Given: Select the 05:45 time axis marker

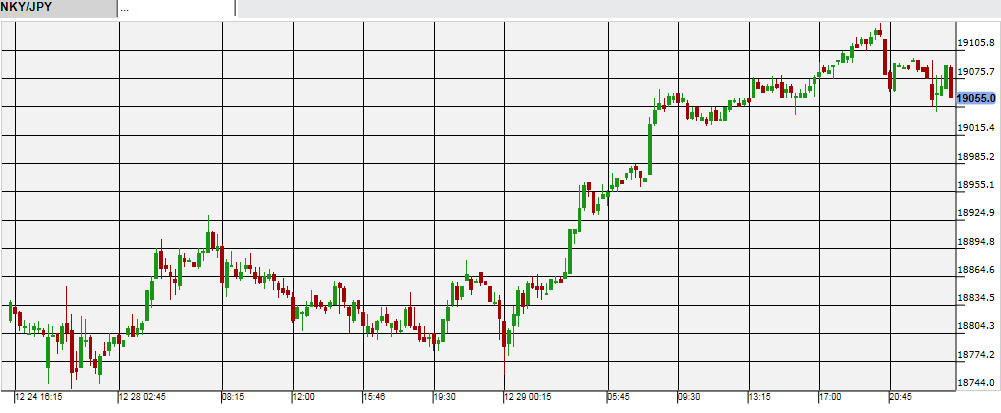Looking at the screenshot, I should pos(618,397).
